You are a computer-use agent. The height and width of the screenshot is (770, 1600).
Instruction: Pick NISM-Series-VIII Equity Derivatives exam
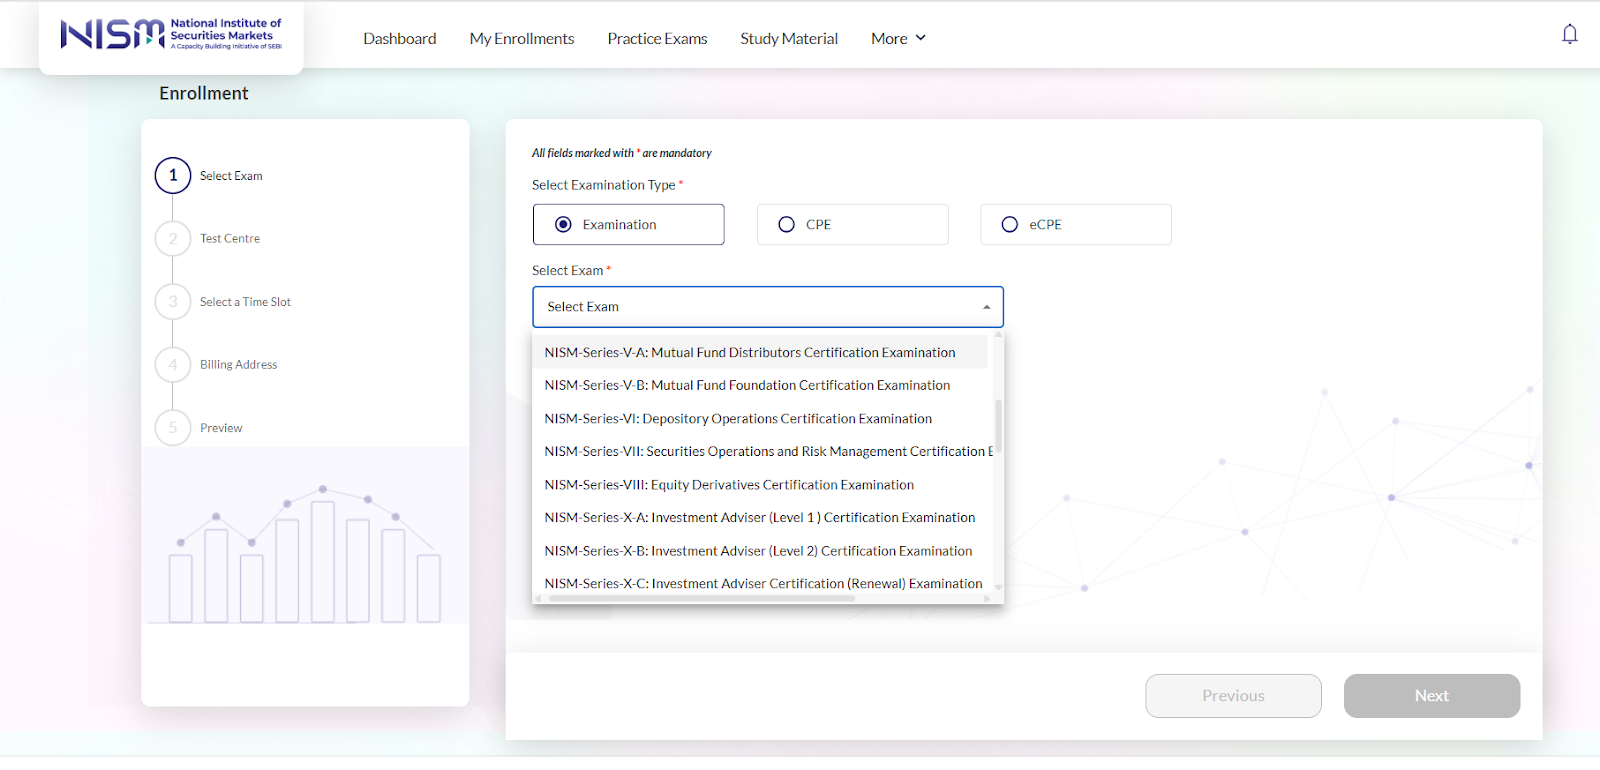click(x=760, y=484)
